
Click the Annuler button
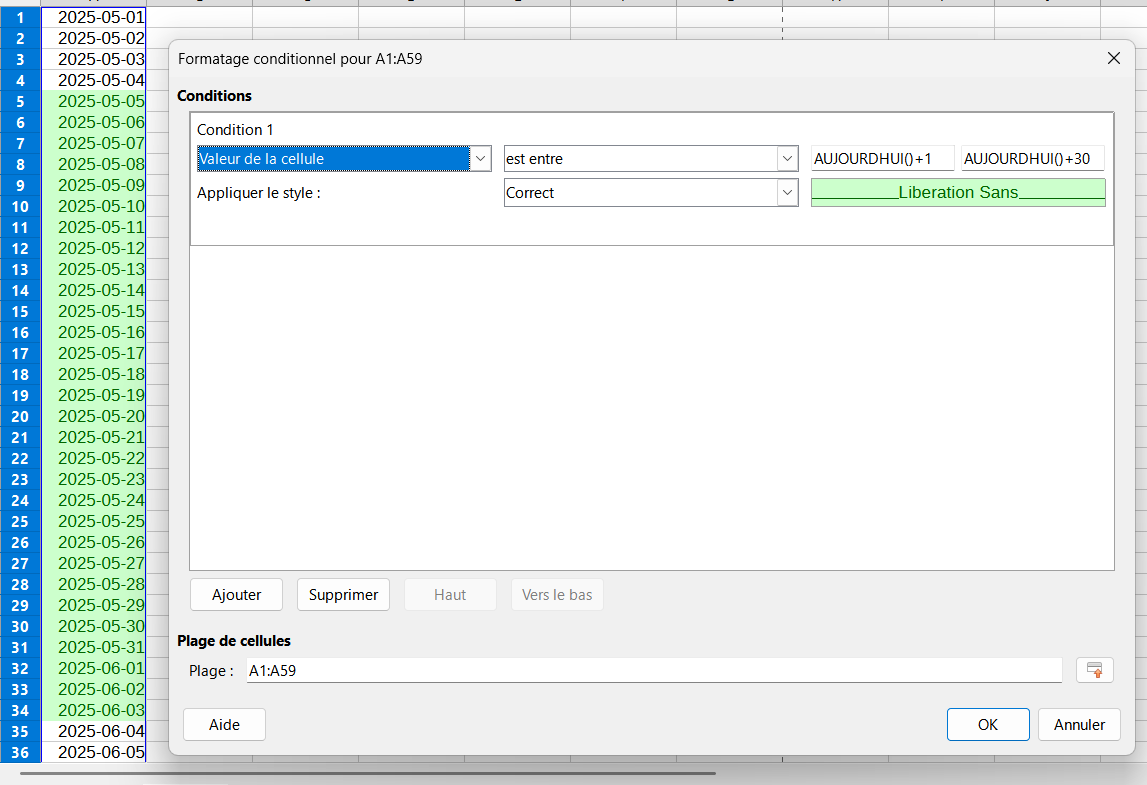click(1079, 724)
